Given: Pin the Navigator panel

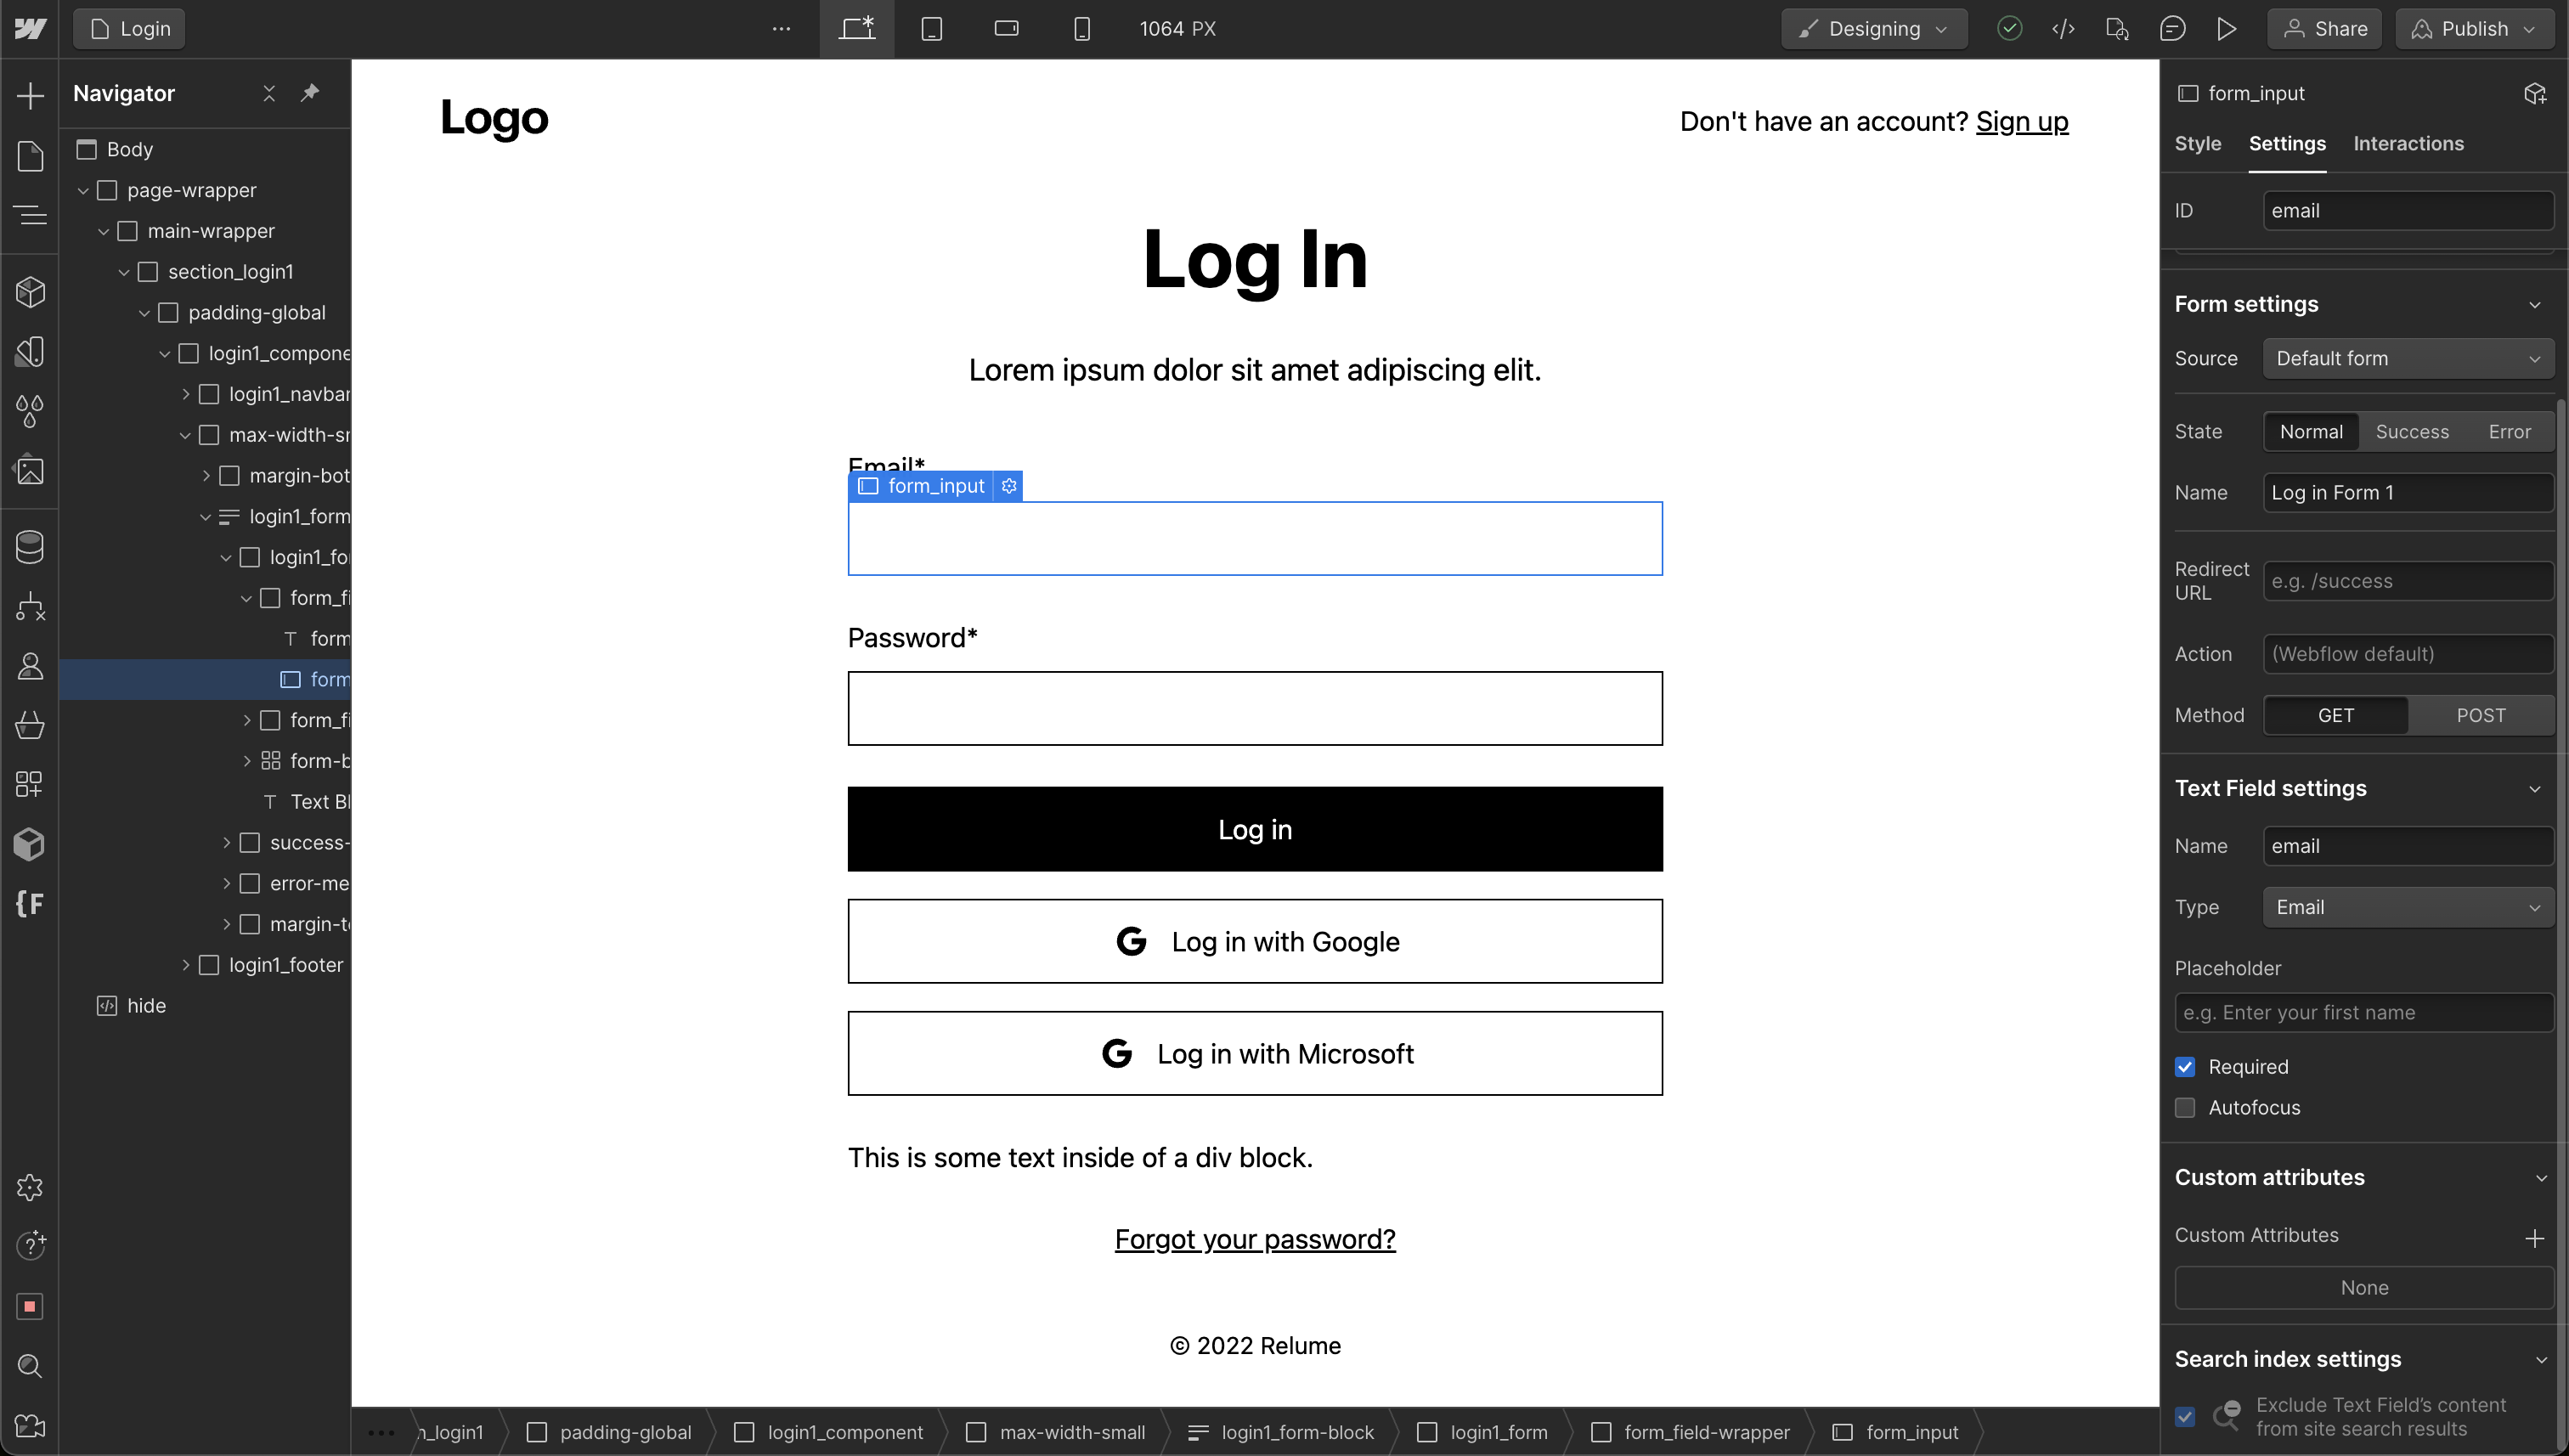Looking at the screenshot, I should pos(310,93).
